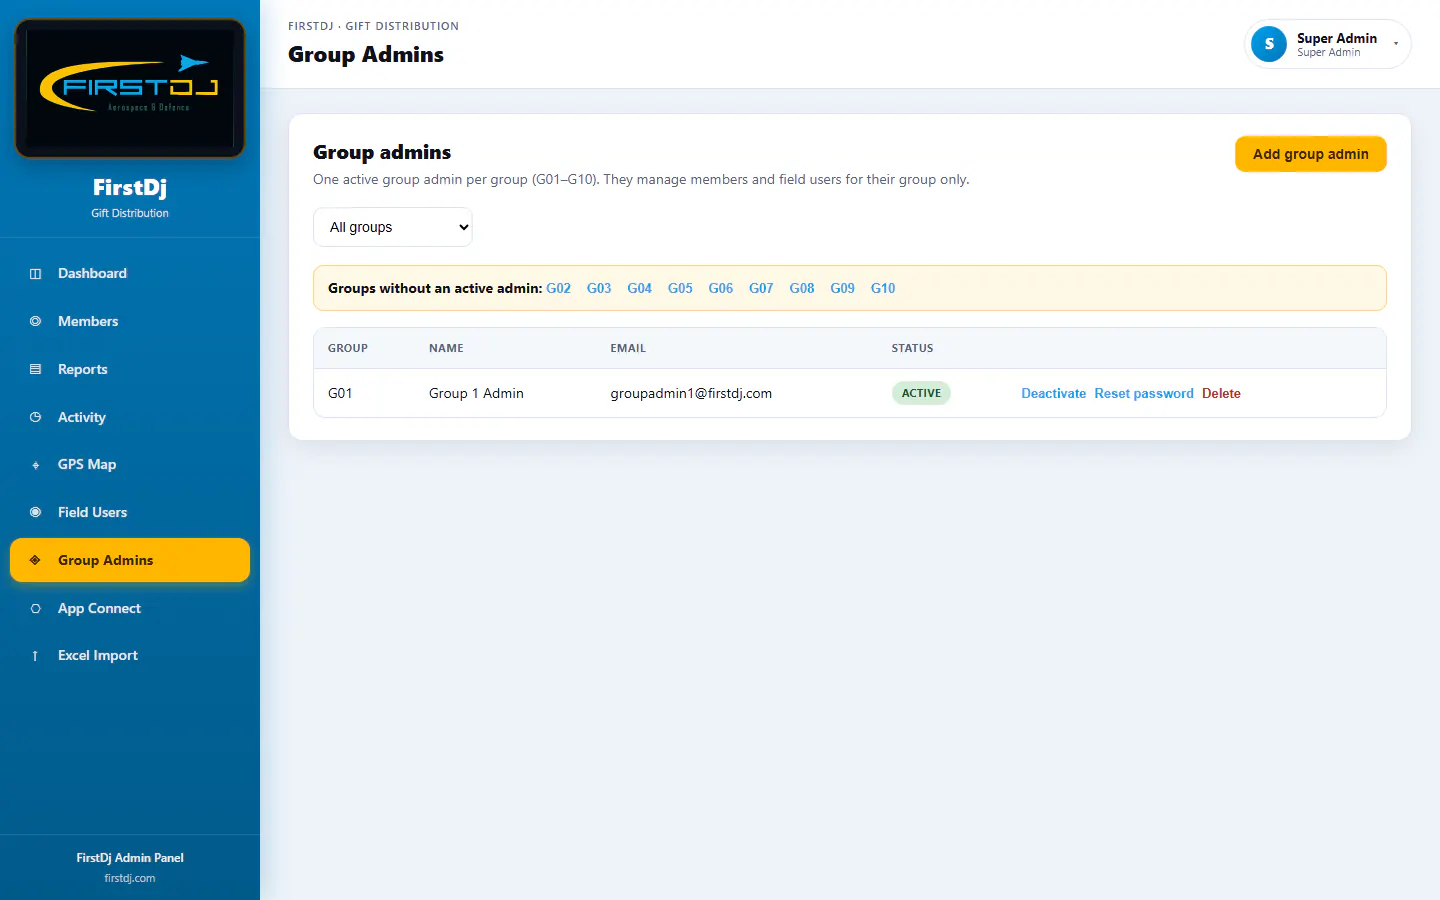The image size is (1440, 900).
Task: Open the All groups filter dropdown
Action: pyautogui.click(x=393, y=227)
